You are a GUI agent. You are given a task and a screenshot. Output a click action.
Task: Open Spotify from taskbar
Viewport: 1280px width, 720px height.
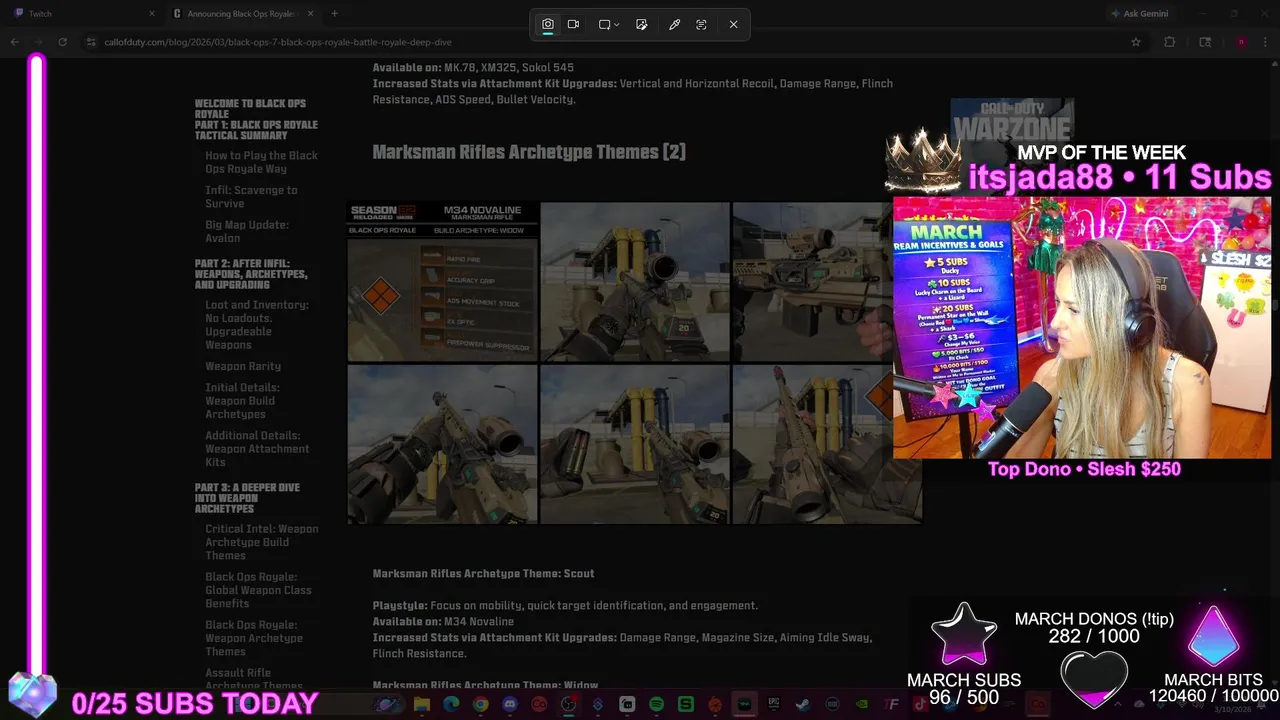656,705
